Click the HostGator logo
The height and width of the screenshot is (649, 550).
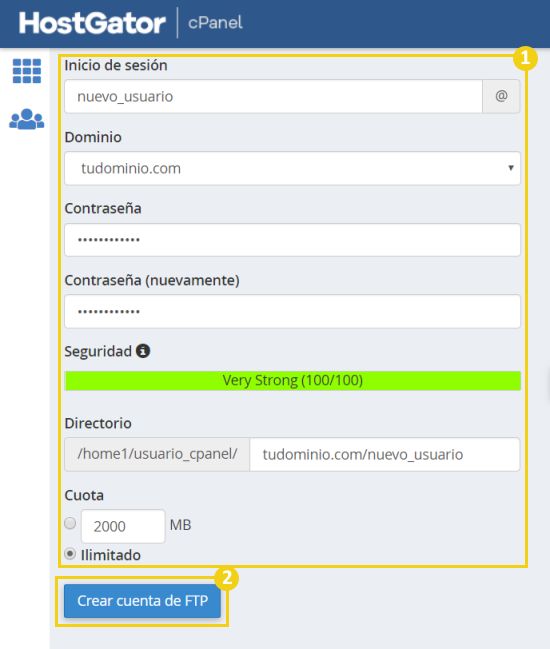tap(92, 23)
